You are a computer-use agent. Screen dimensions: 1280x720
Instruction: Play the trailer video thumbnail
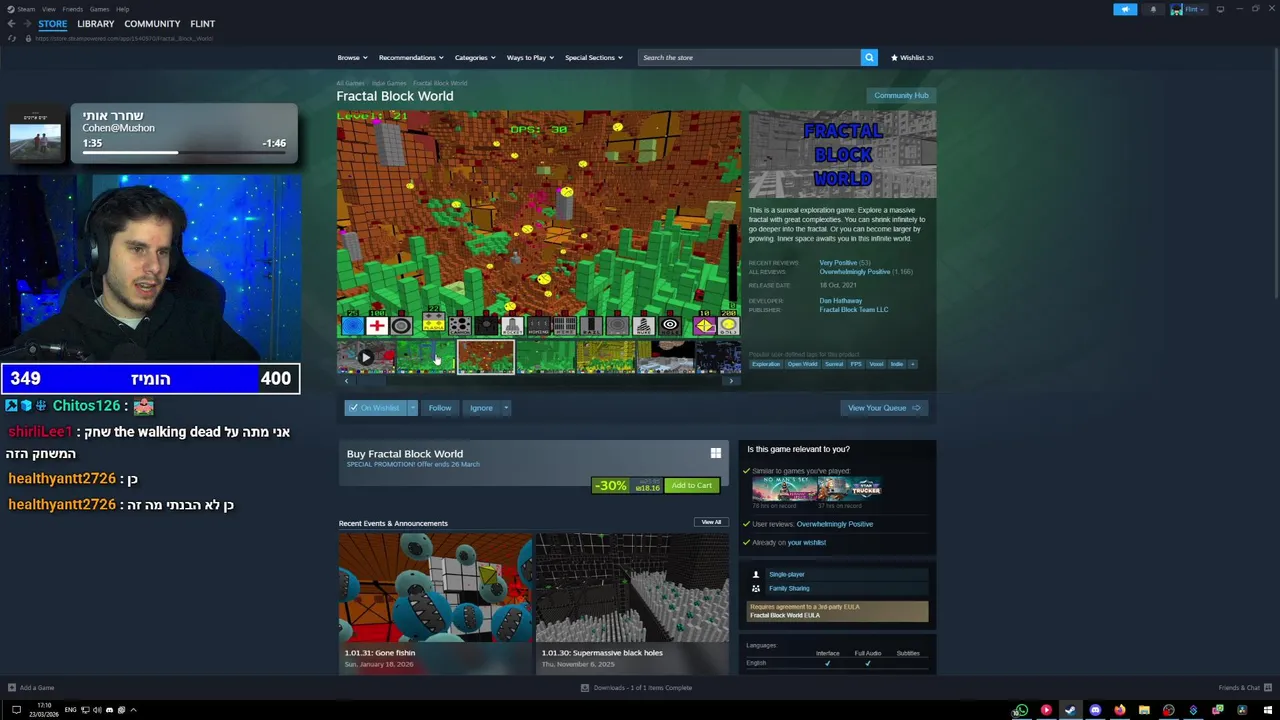[366, 357]
